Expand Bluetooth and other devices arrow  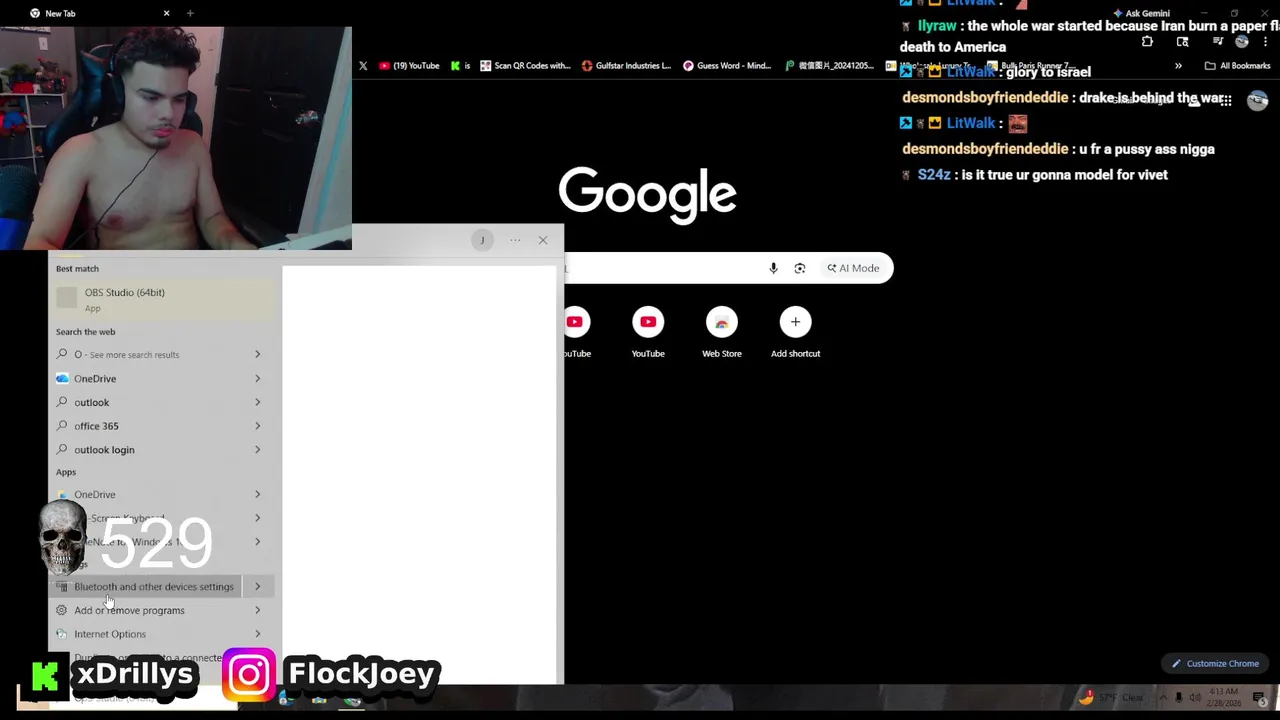coord(257,587)
